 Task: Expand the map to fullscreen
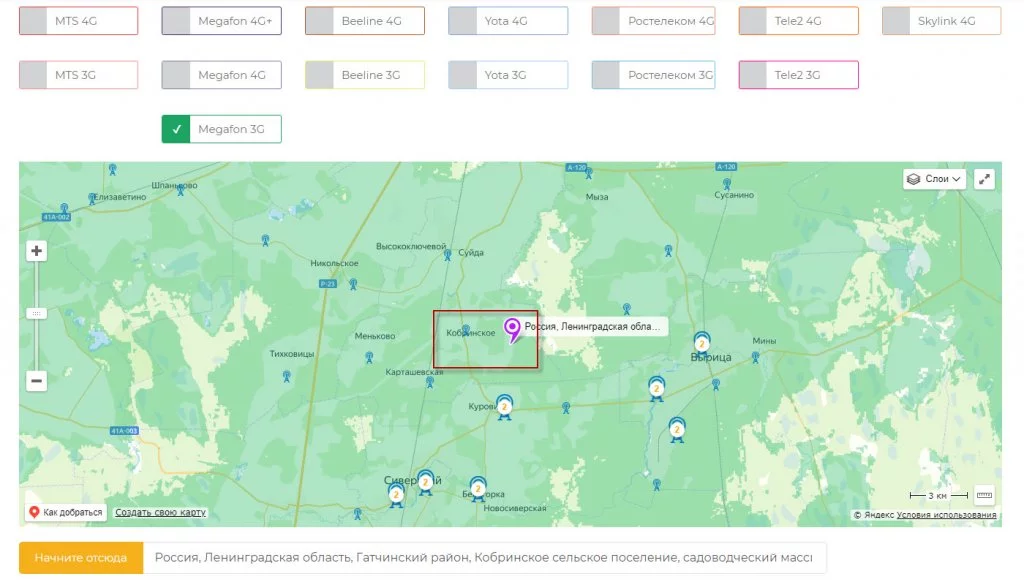tap(984, 179)
